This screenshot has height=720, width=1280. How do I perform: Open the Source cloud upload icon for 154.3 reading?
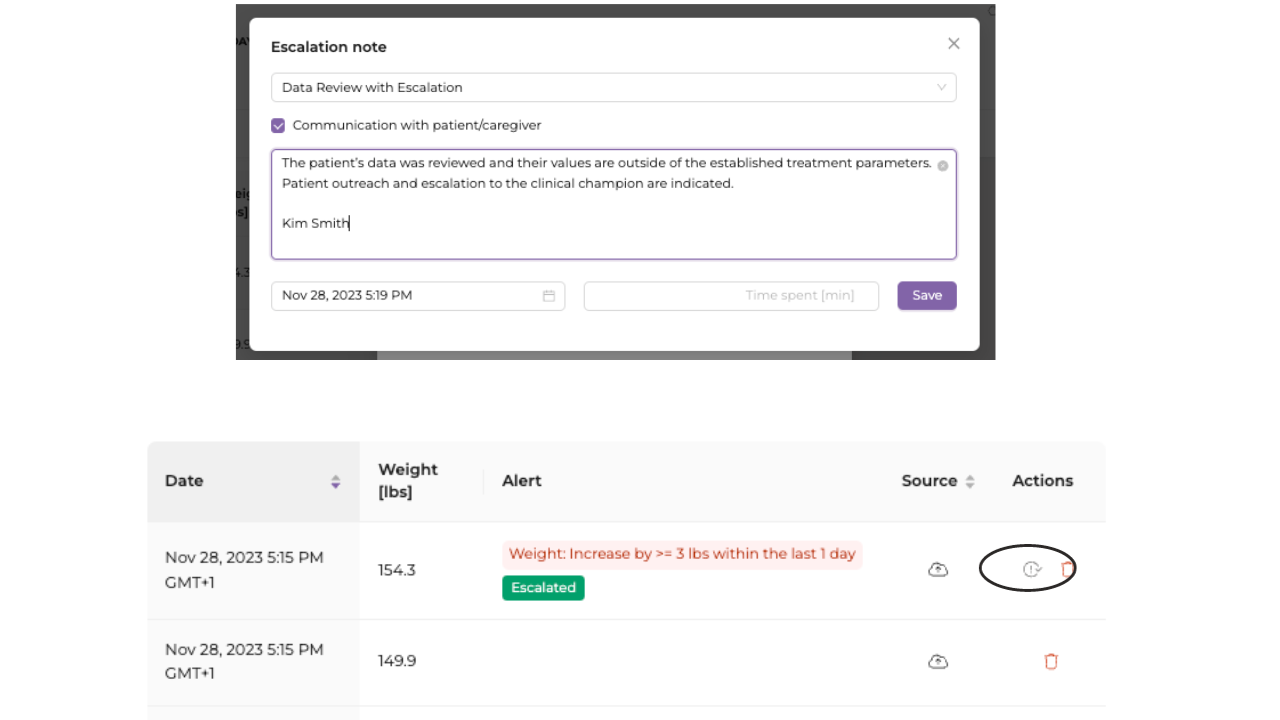tap(938, 570)
